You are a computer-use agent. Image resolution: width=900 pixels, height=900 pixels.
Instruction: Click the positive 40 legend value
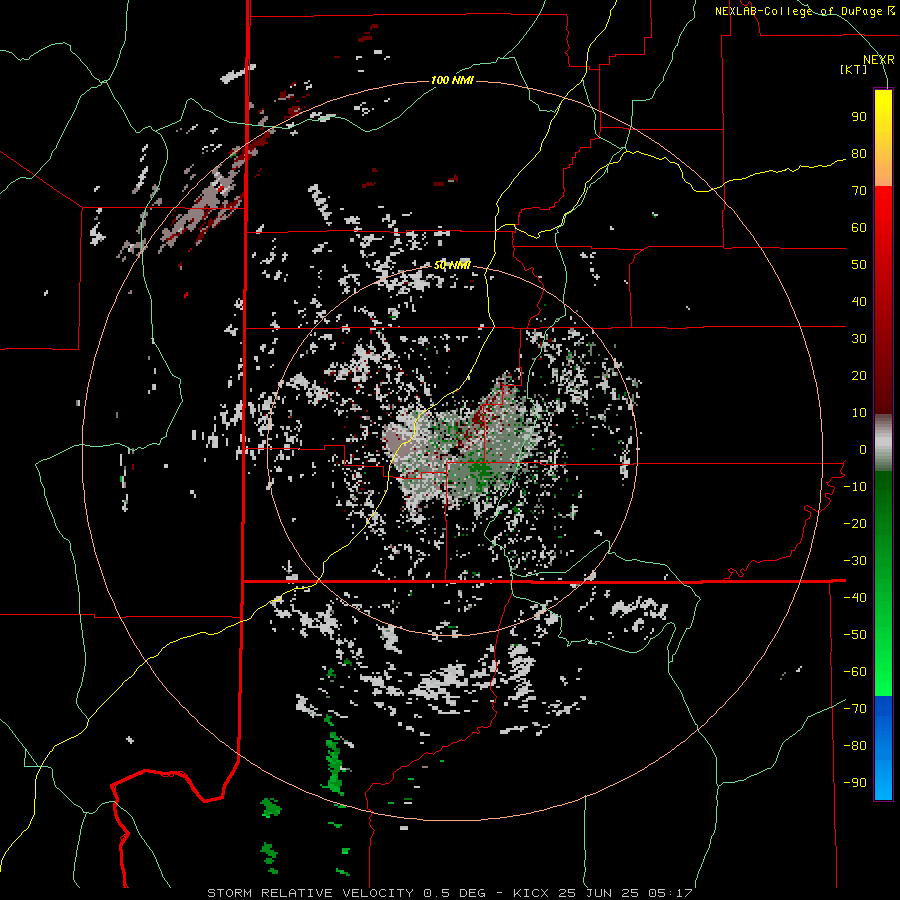click(x=859, y=302)
